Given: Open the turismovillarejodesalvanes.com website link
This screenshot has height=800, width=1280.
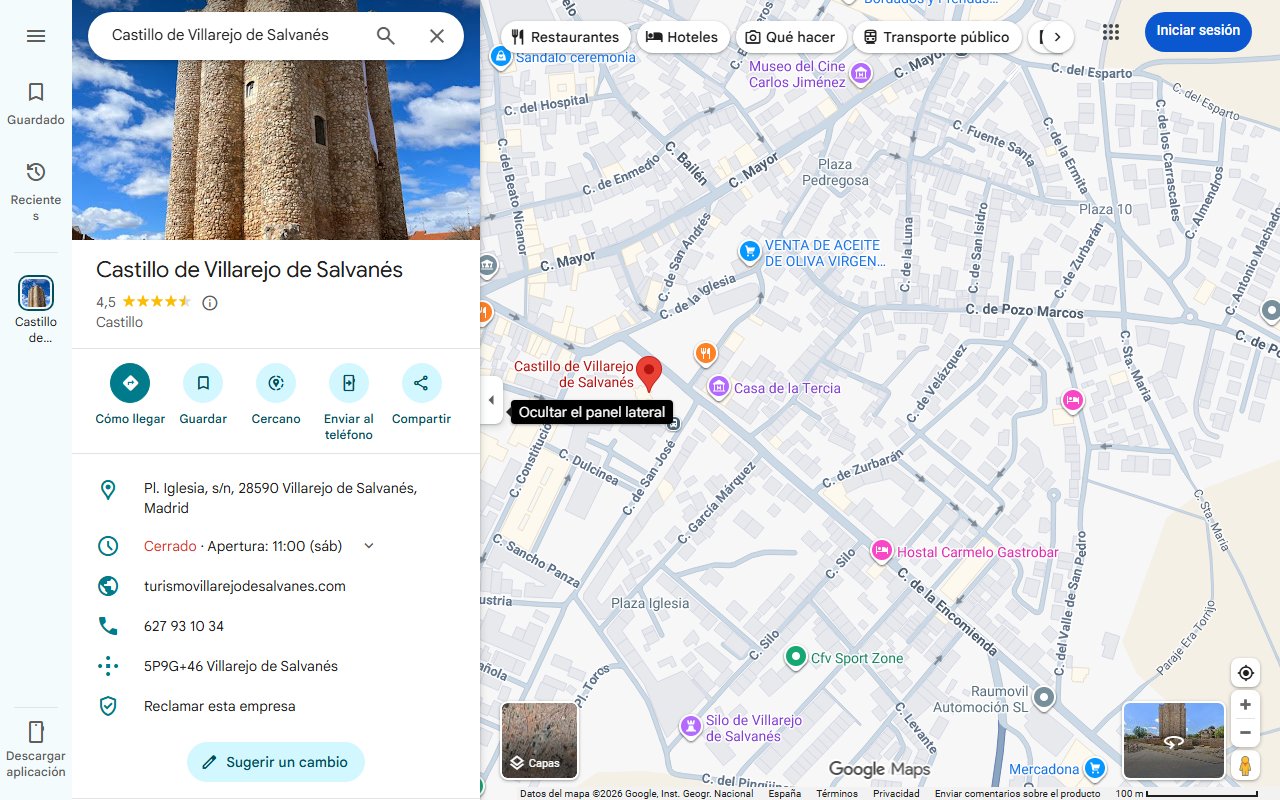Looking at the screenshot, I should (x=245, y=586).
